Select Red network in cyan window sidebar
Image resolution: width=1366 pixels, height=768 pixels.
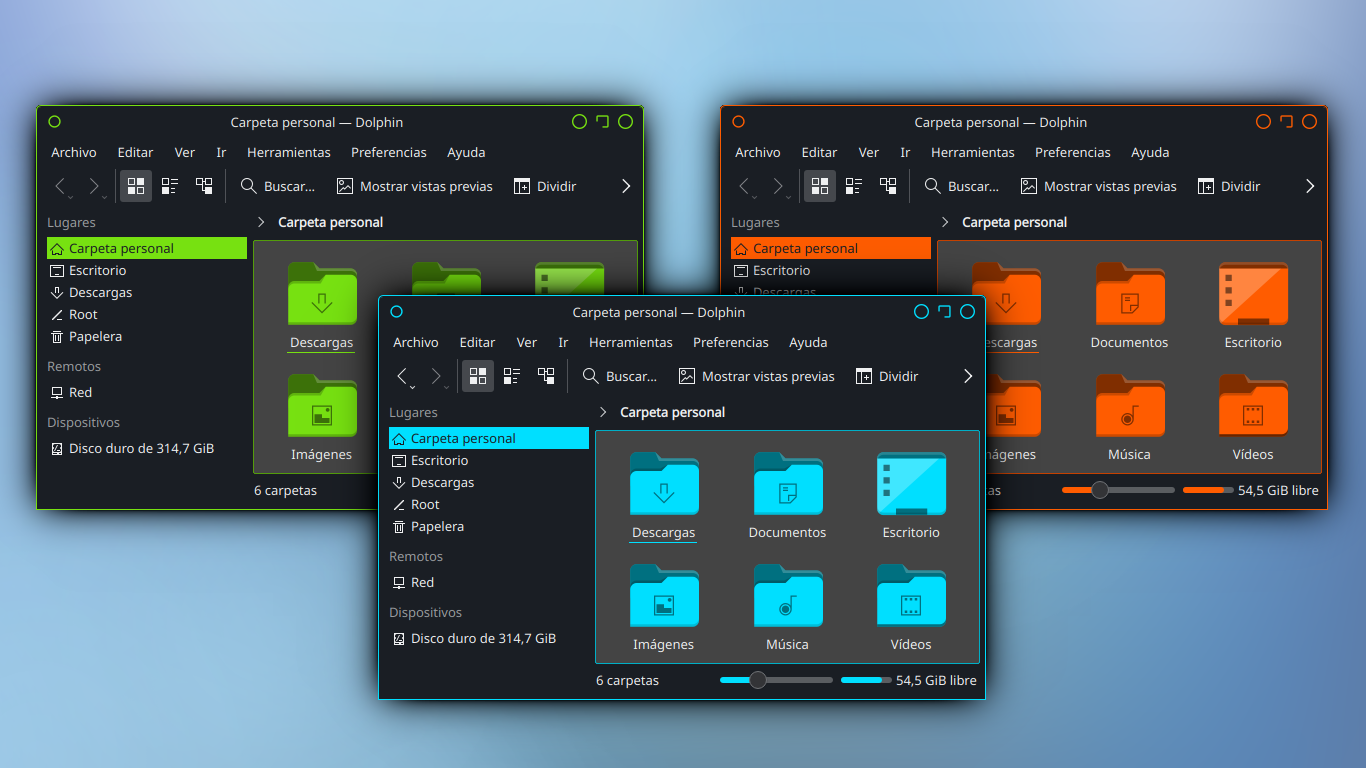coord(489,582)
